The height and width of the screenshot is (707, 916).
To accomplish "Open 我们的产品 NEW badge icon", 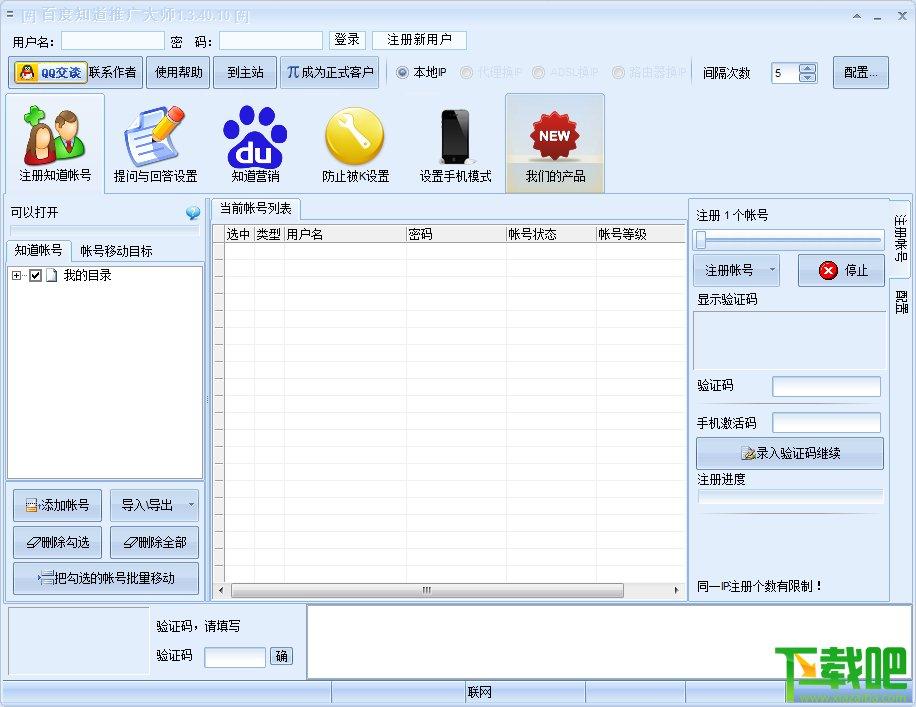I will [x=555, y=144].
